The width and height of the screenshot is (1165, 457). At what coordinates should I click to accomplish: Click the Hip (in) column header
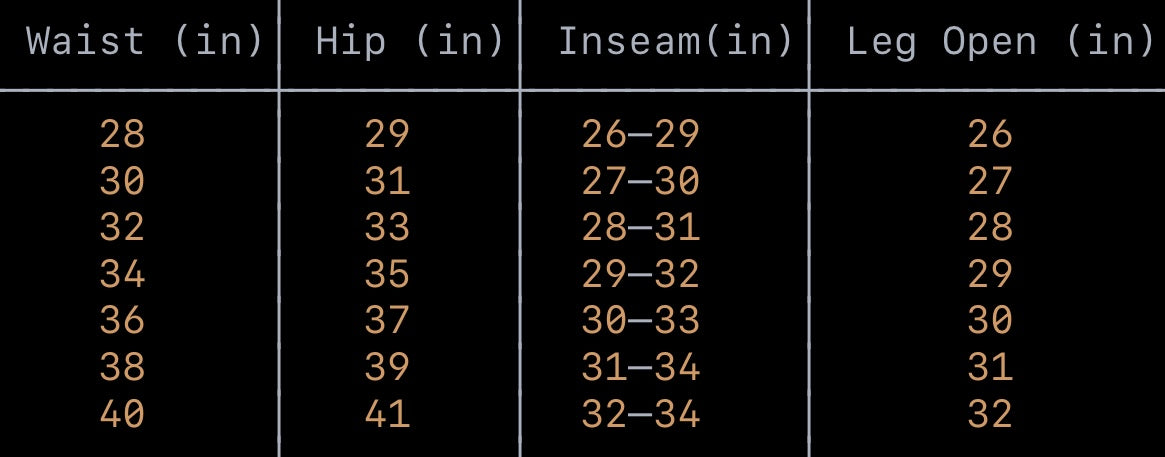(x=410, y=41)
